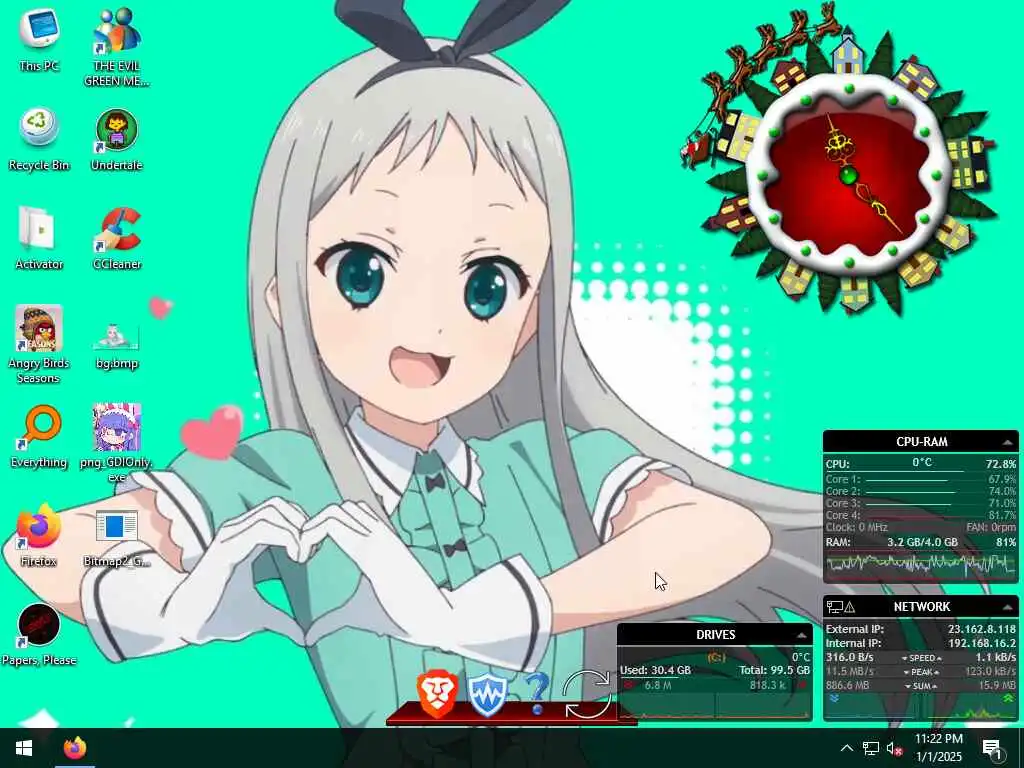The width and height of the screenshot is (1024, 768).
Task: Click the green upload arrows in NETWORK widget
Action: 1009,699
